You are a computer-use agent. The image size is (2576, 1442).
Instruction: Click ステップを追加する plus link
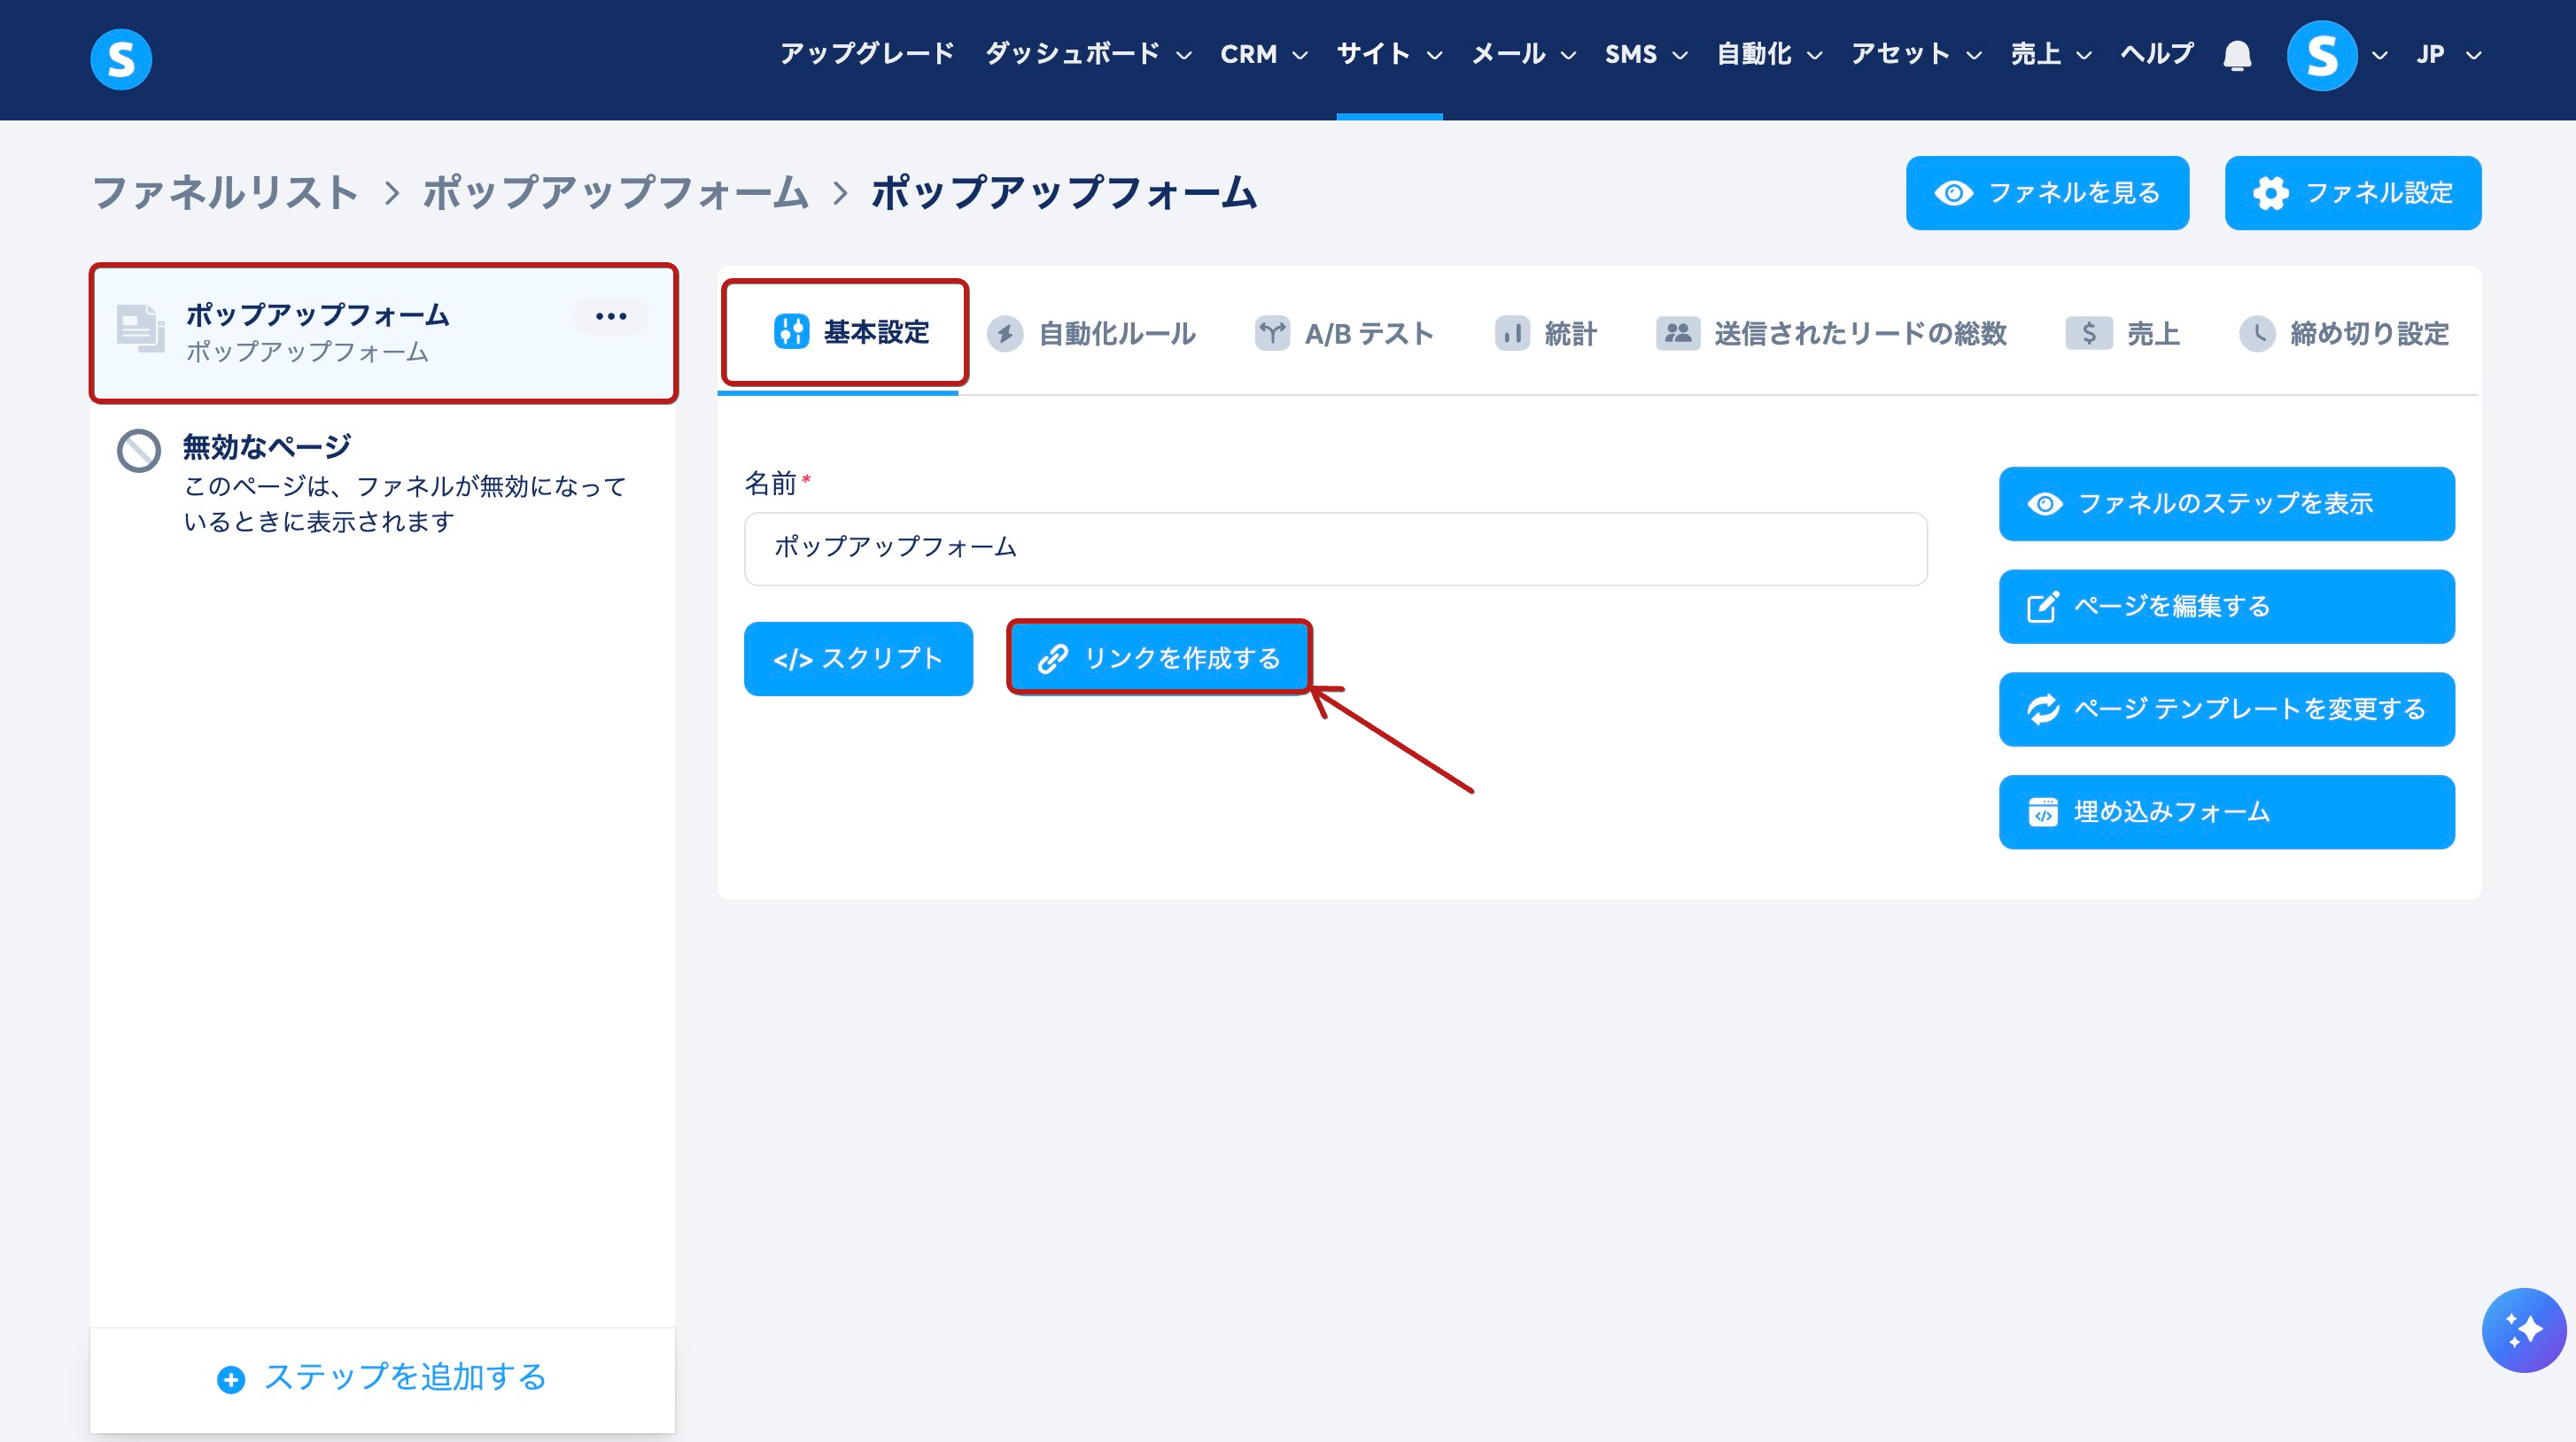382,1377
